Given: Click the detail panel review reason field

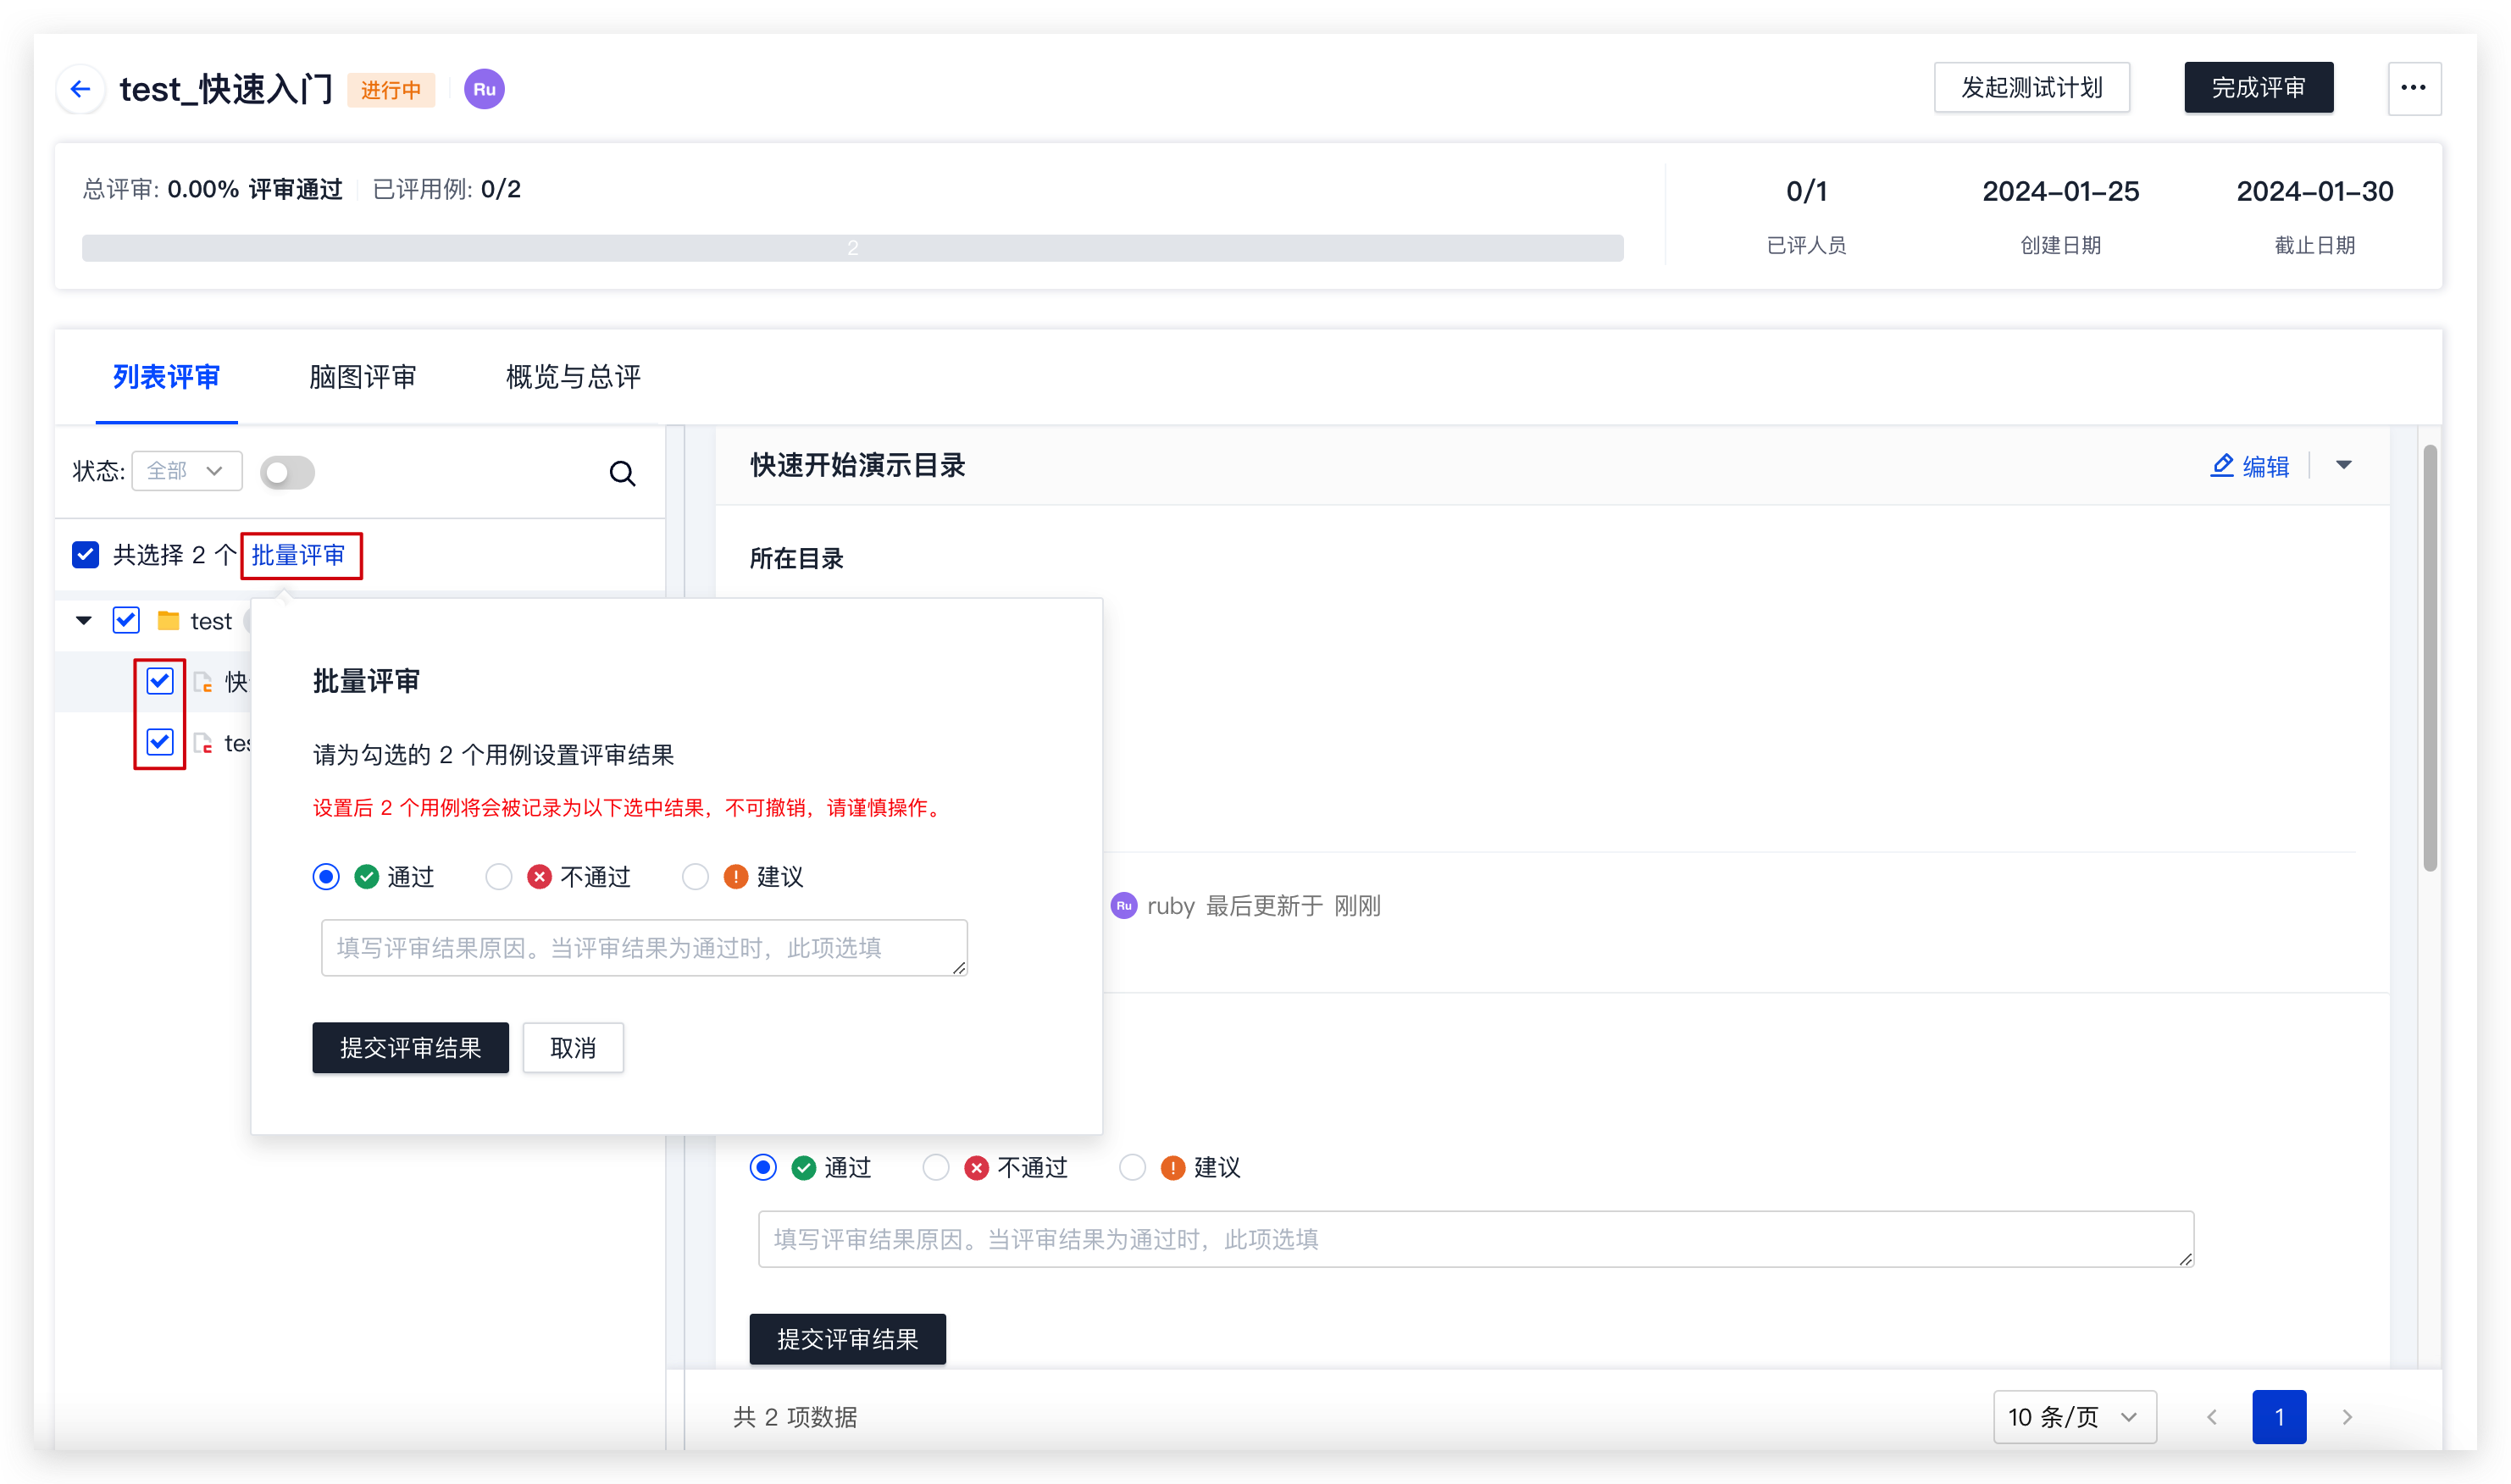Looking at the screenshot, I should pyautogui.click(x=1475, y=1239).
